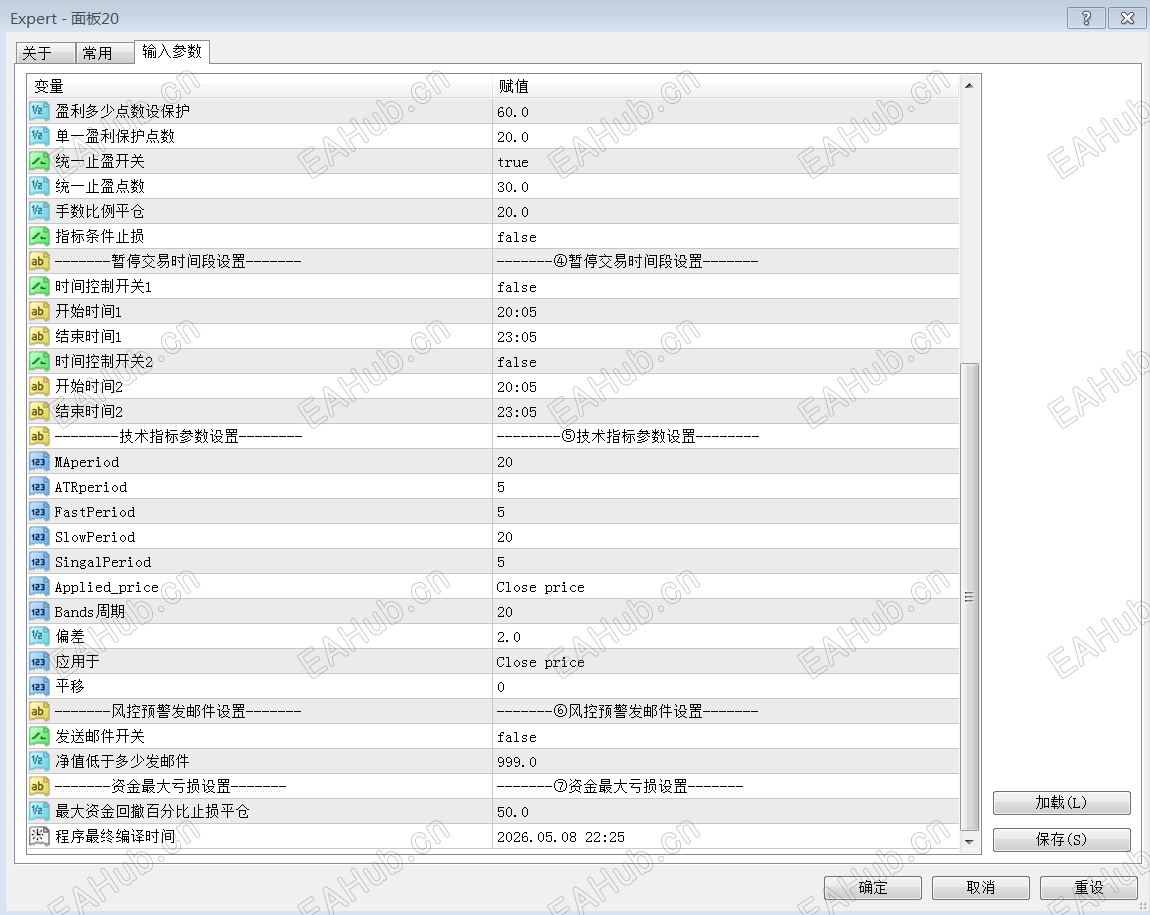The image size is (1150, 915).
Task: Click the 取消 button
Action: point(981,887)
